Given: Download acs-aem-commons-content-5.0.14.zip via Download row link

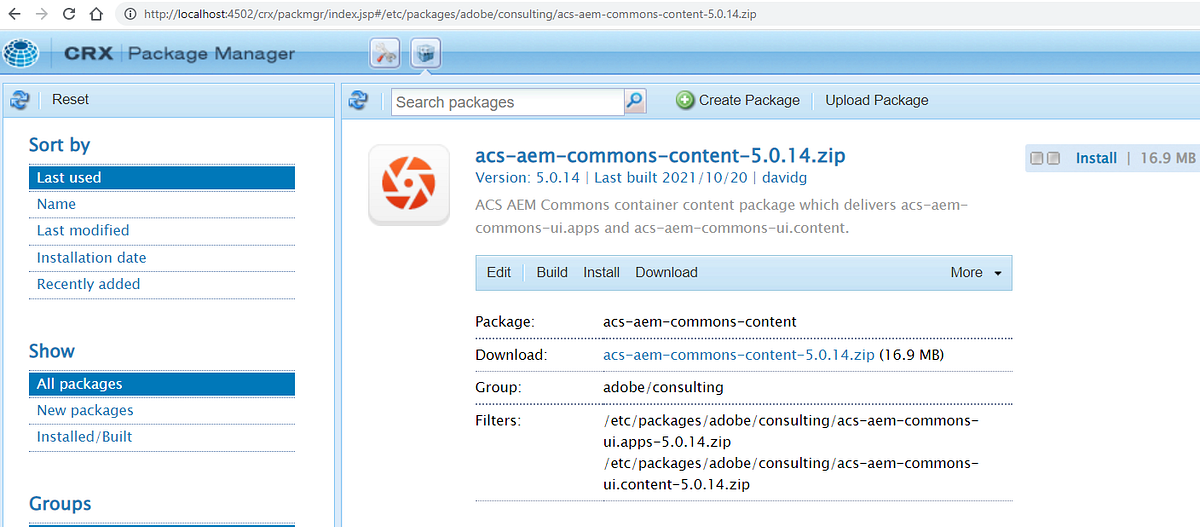Looking at the screenshot, I should (739, 355).
